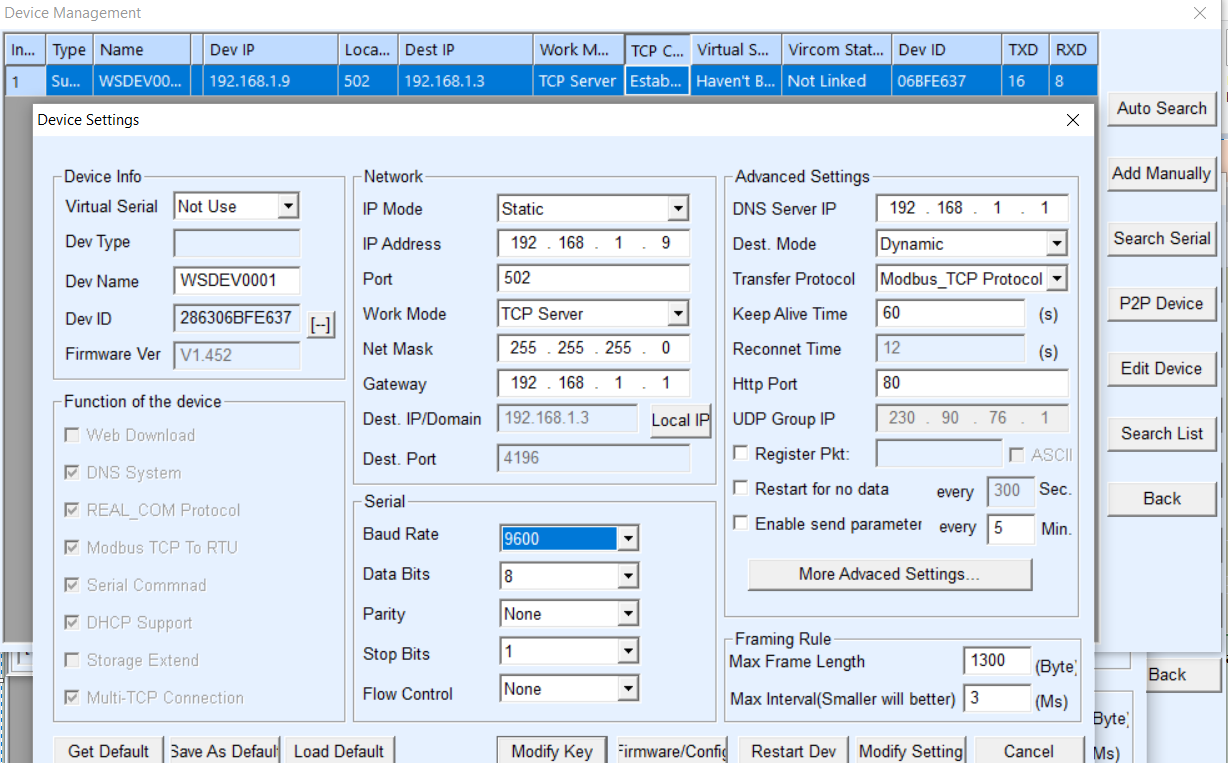Viewport: 1228px width, 763px height.
Task: Open the Search List
Action: point(1161,433)
